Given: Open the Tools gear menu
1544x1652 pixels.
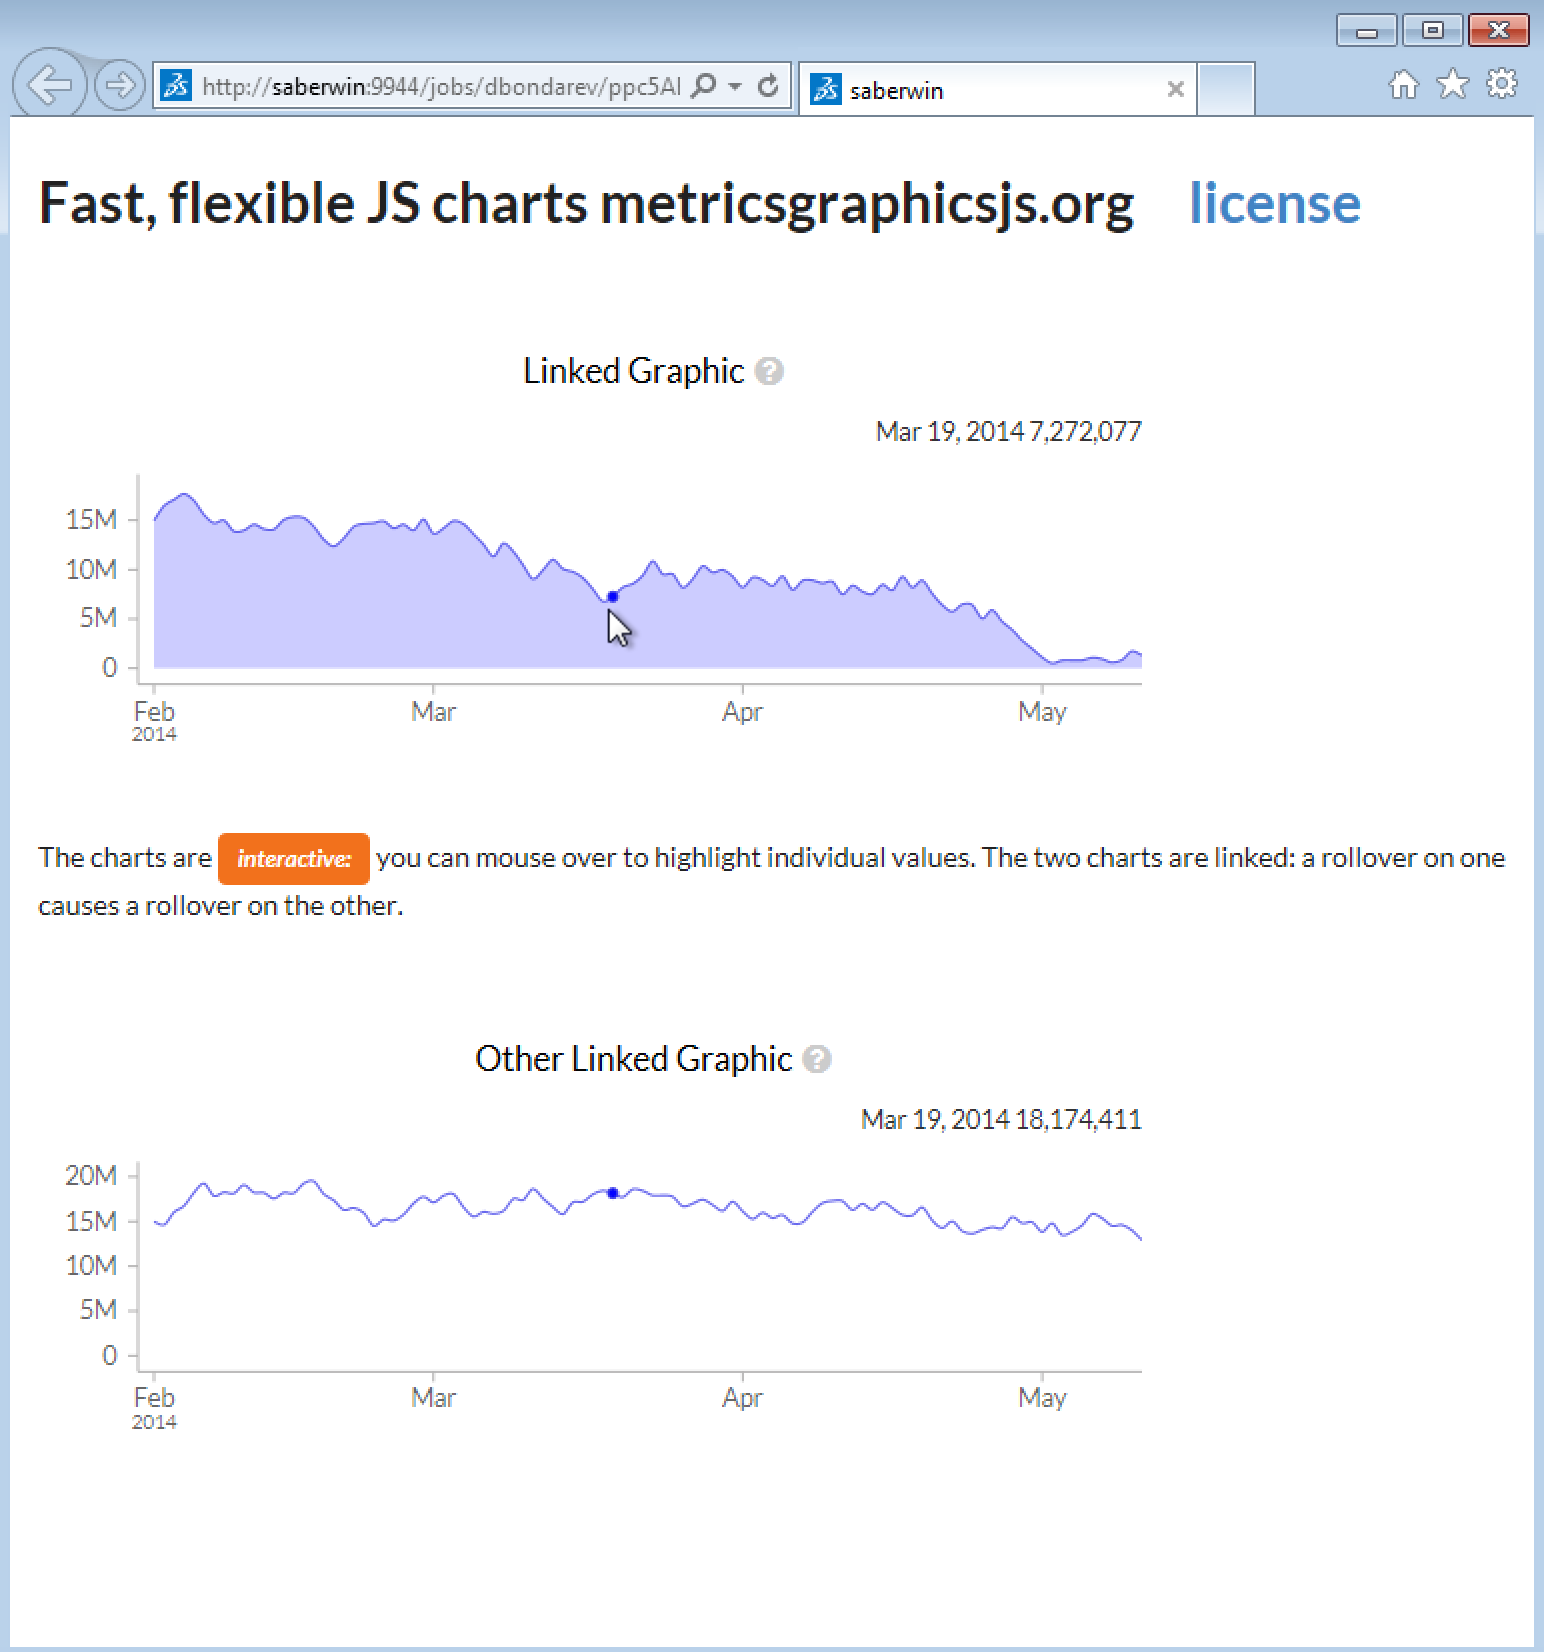Looking at the screenshot, I should coord(1502,84).
